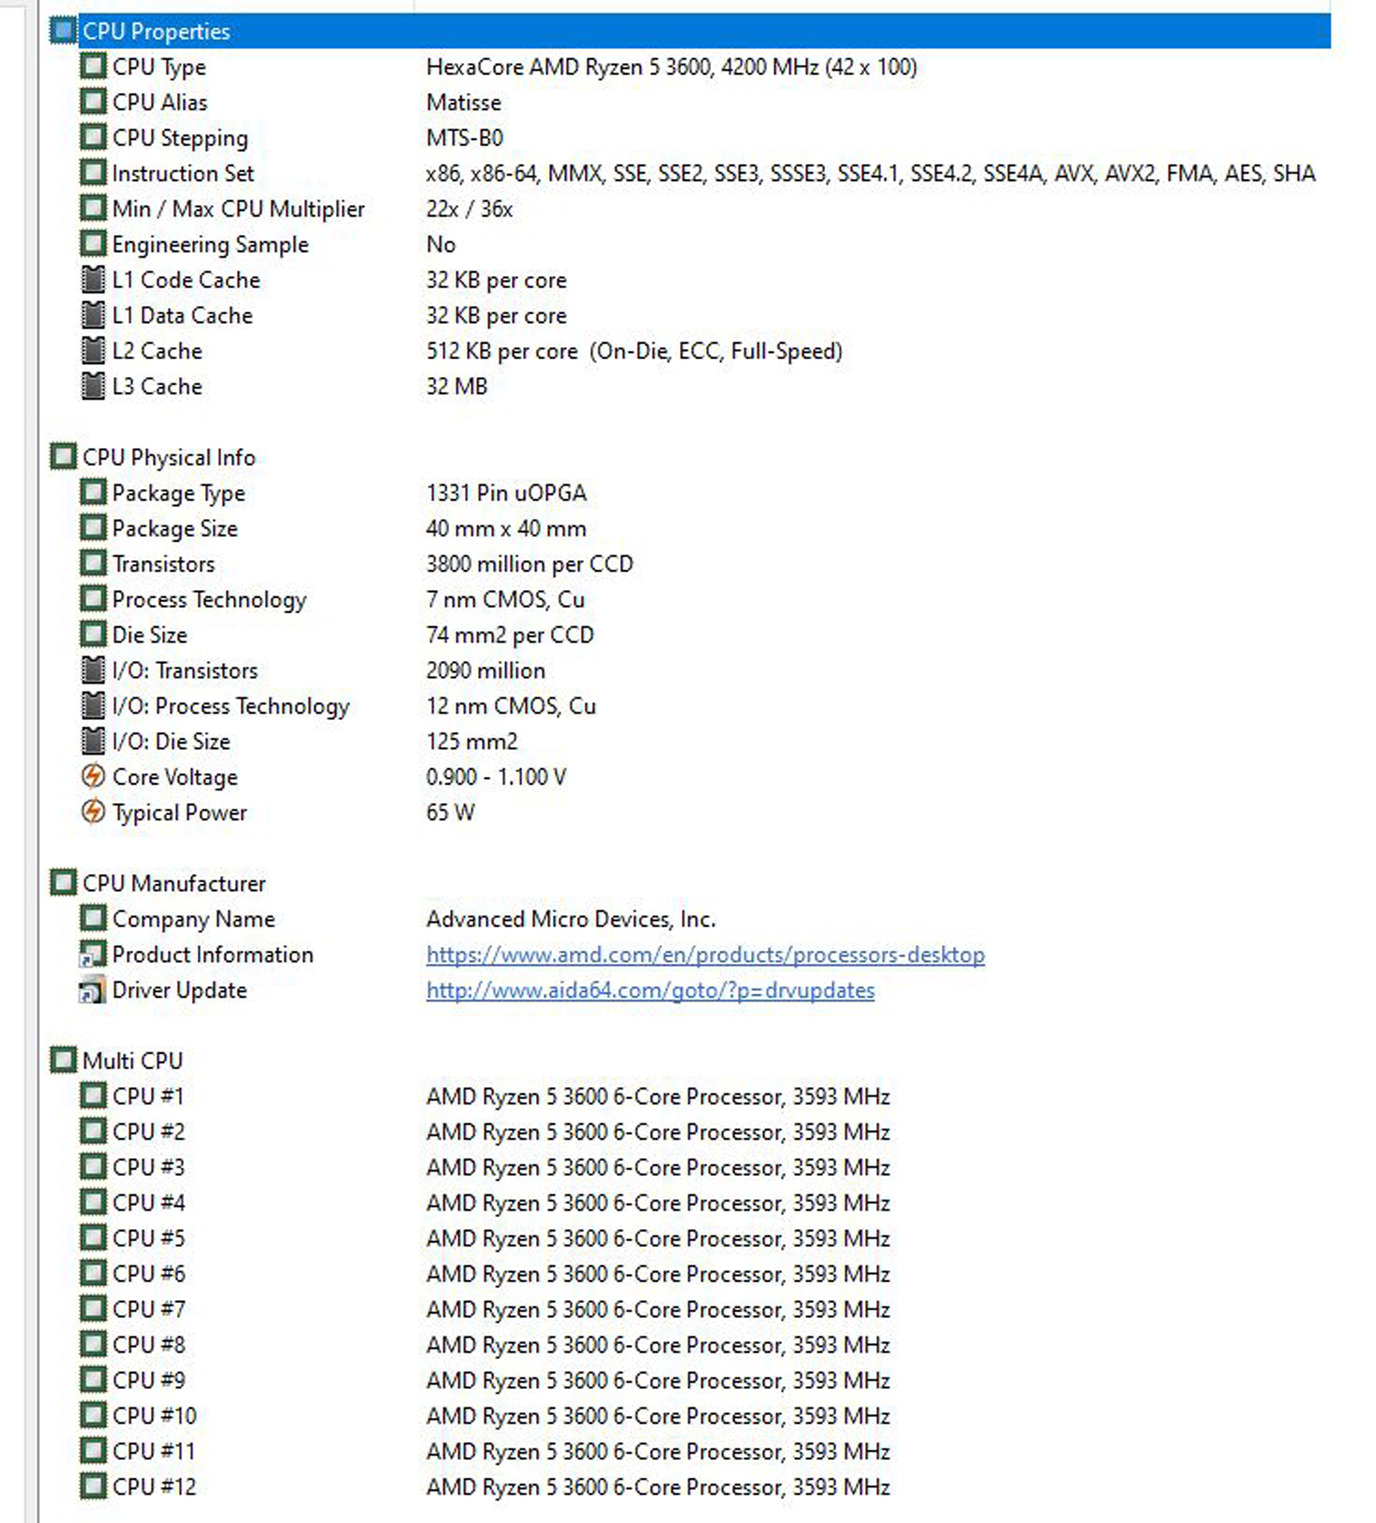Click the I/O: Transistors memory icon
Viewport: 1376px width, 1523px height.
tap(93, 669)
